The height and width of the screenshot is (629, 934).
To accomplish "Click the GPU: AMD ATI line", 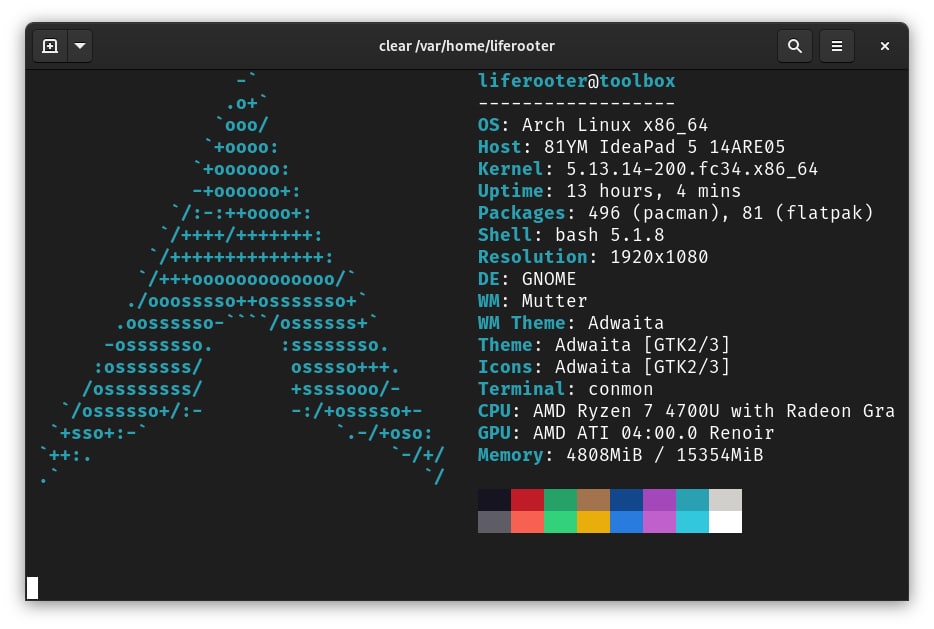I will (626, 434).
